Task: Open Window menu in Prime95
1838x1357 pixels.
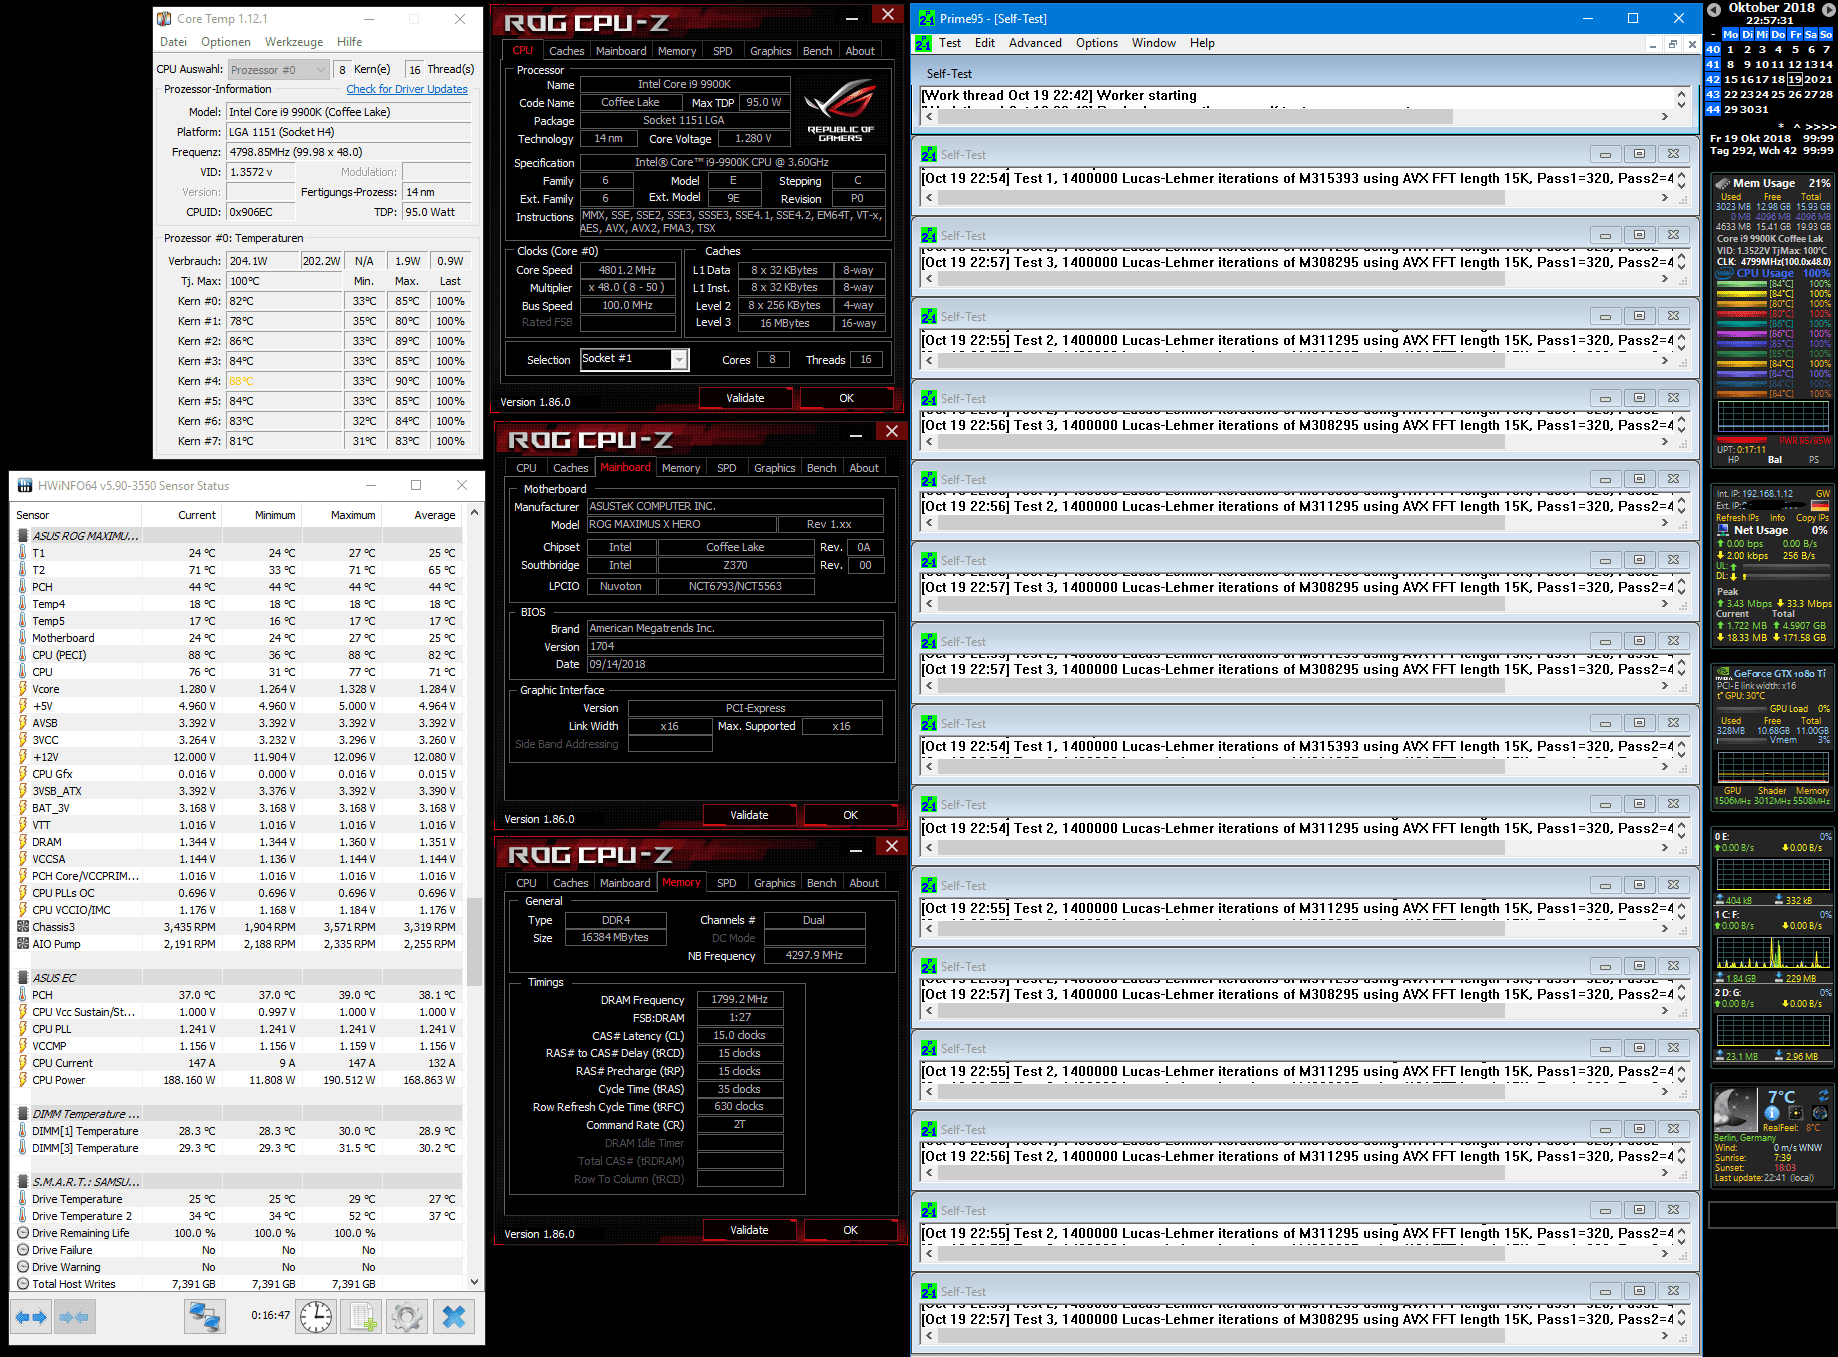Action: (1154, 43)
